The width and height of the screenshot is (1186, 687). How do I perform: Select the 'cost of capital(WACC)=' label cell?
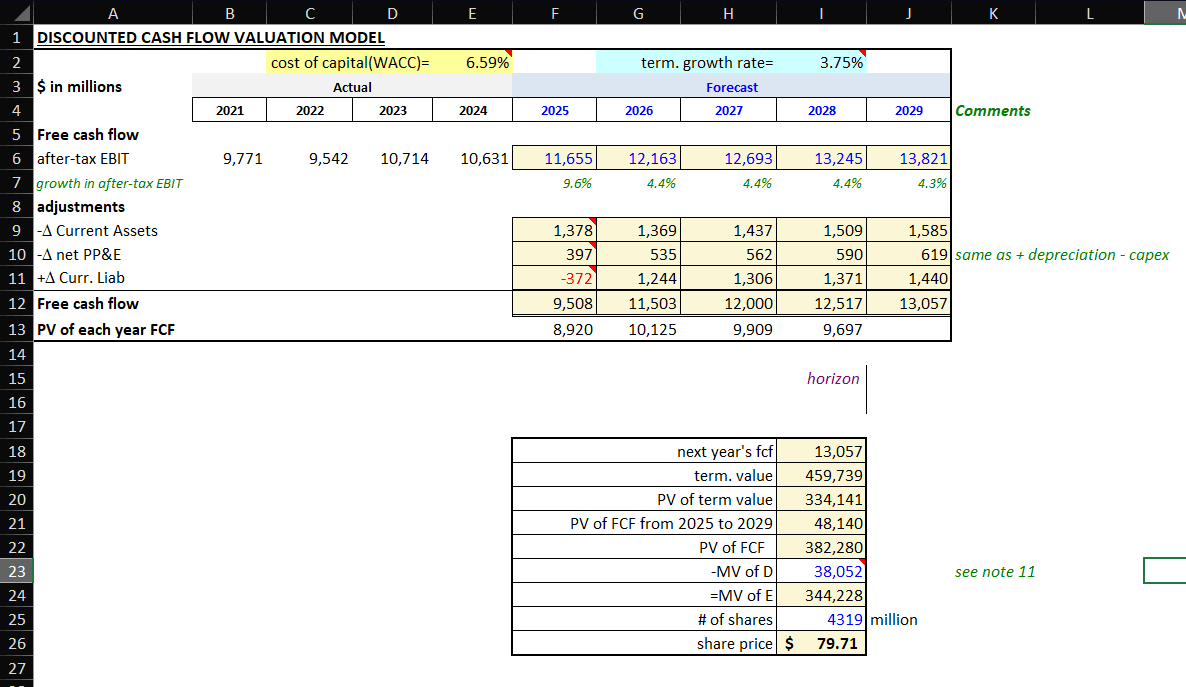tap(349, 63)
